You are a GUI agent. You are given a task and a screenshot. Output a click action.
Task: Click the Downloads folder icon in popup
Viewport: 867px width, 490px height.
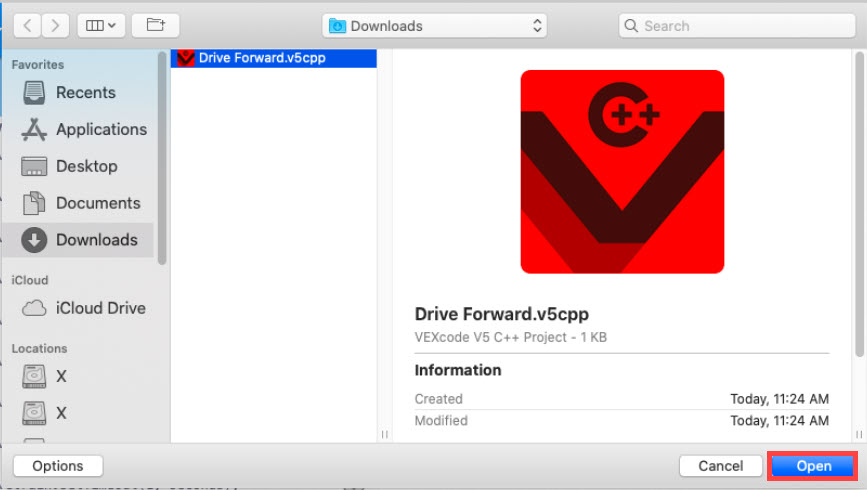click(x=337, y=26)
